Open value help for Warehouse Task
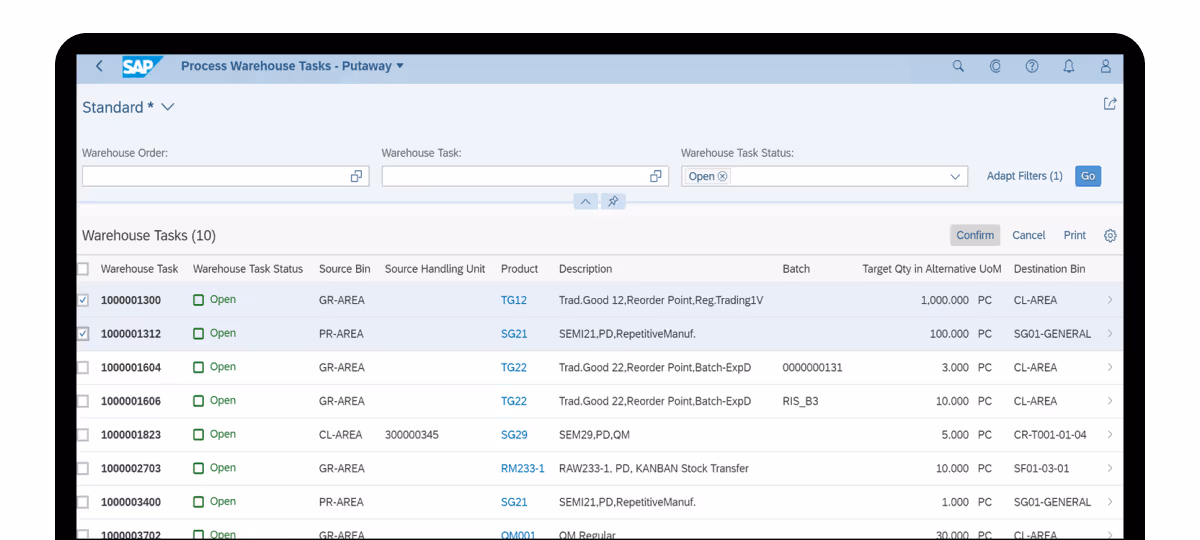 point(656,176)
